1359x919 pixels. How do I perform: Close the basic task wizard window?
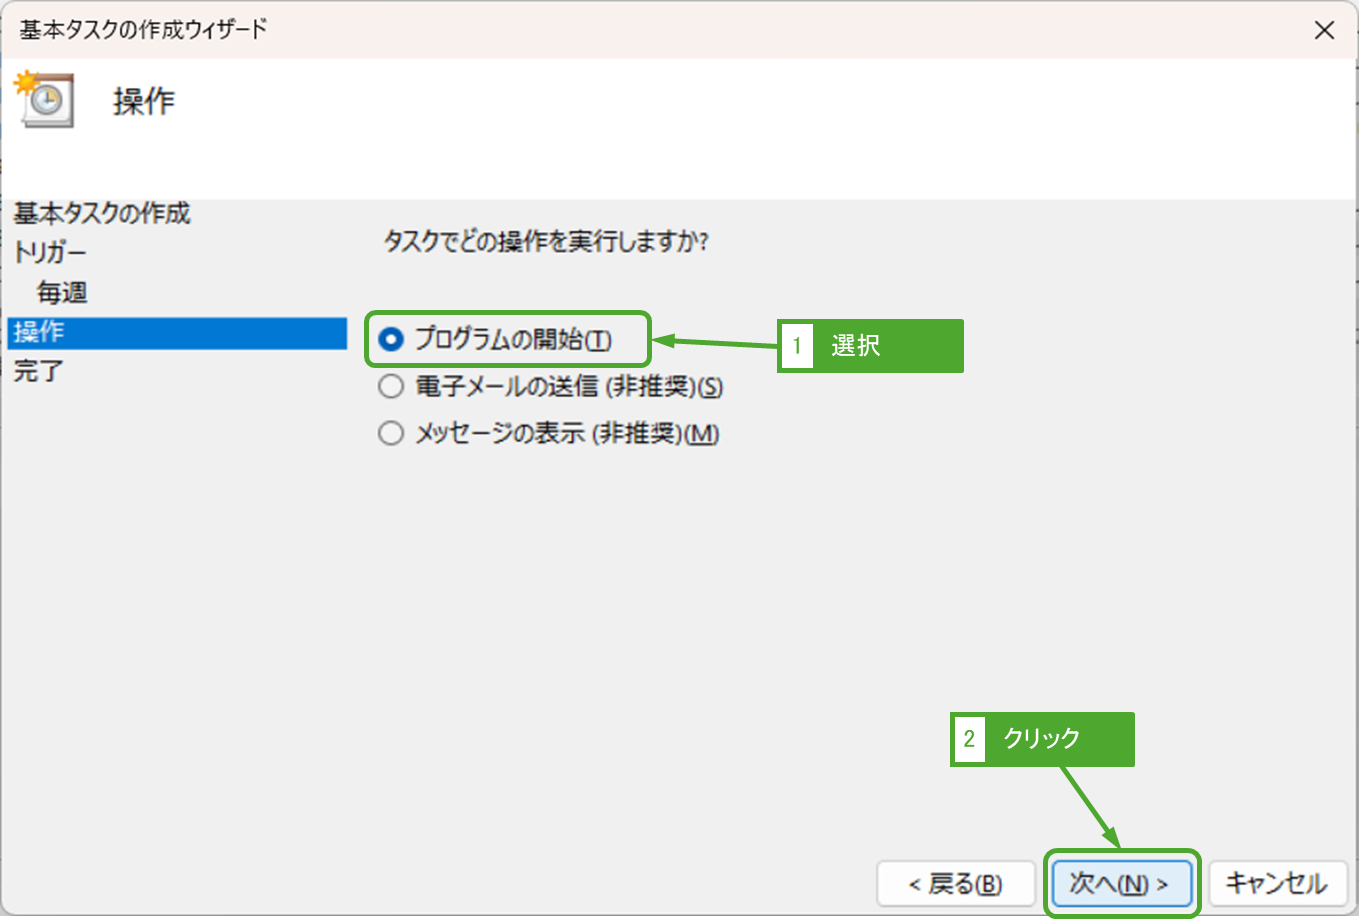click(1324, 30)
